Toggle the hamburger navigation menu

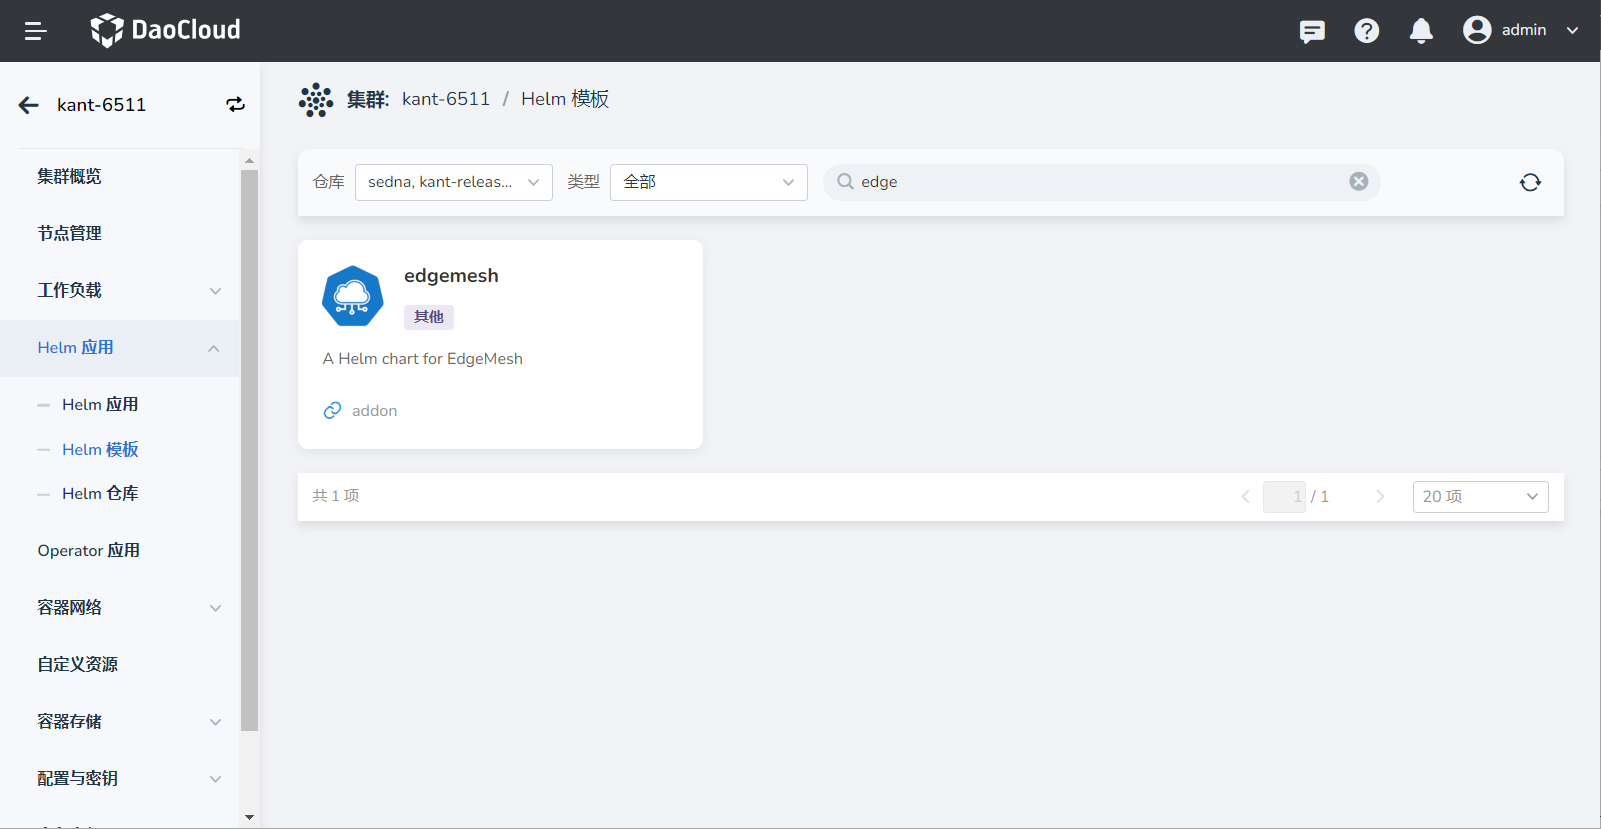35,31
